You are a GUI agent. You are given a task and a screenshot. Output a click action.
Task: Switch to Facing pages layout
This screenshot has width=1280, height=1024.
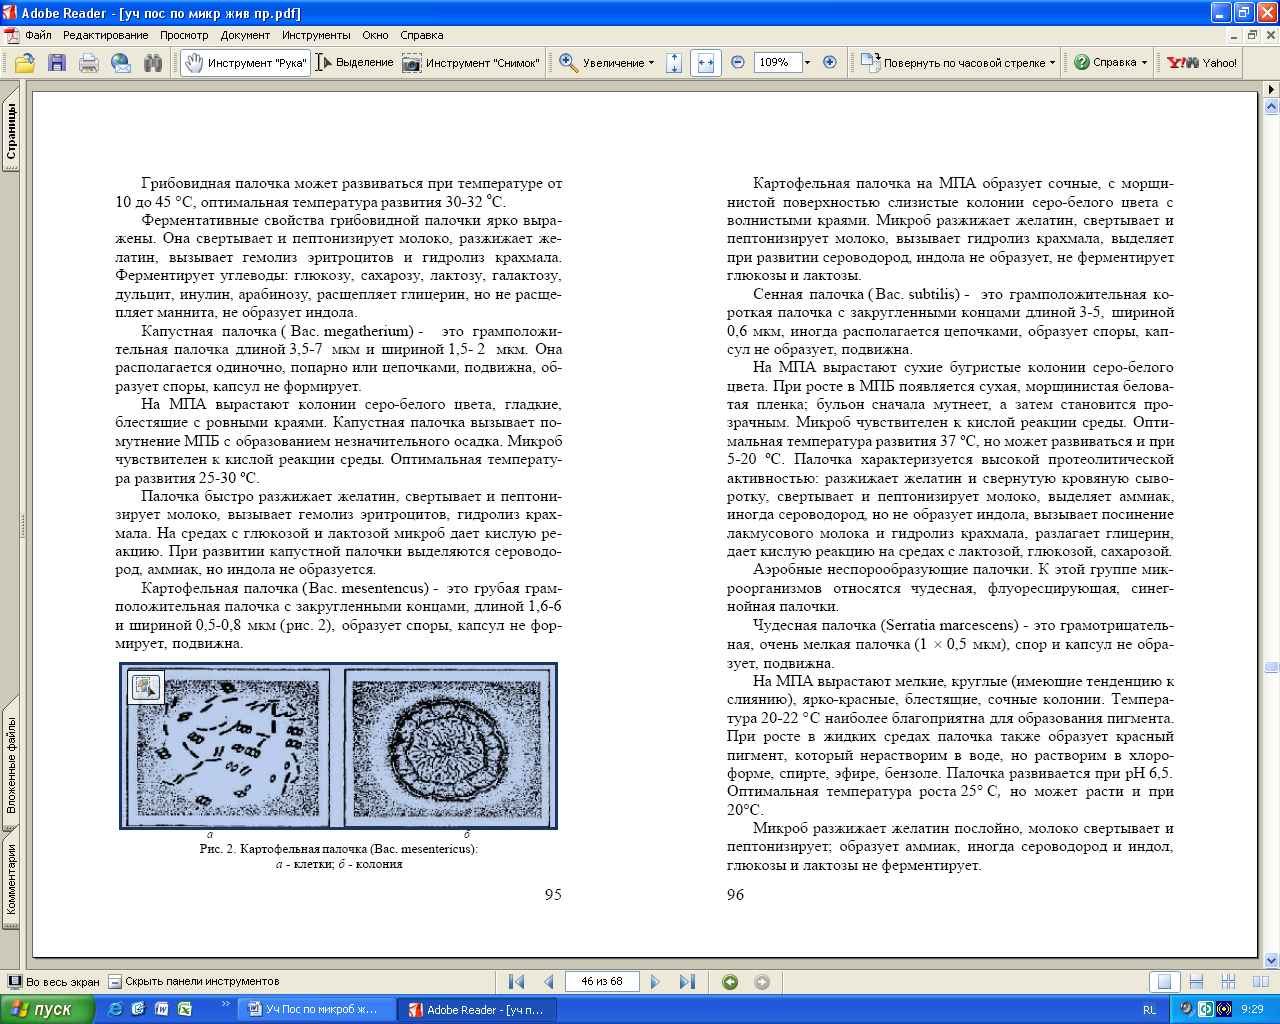click(x=1261, y=982)
